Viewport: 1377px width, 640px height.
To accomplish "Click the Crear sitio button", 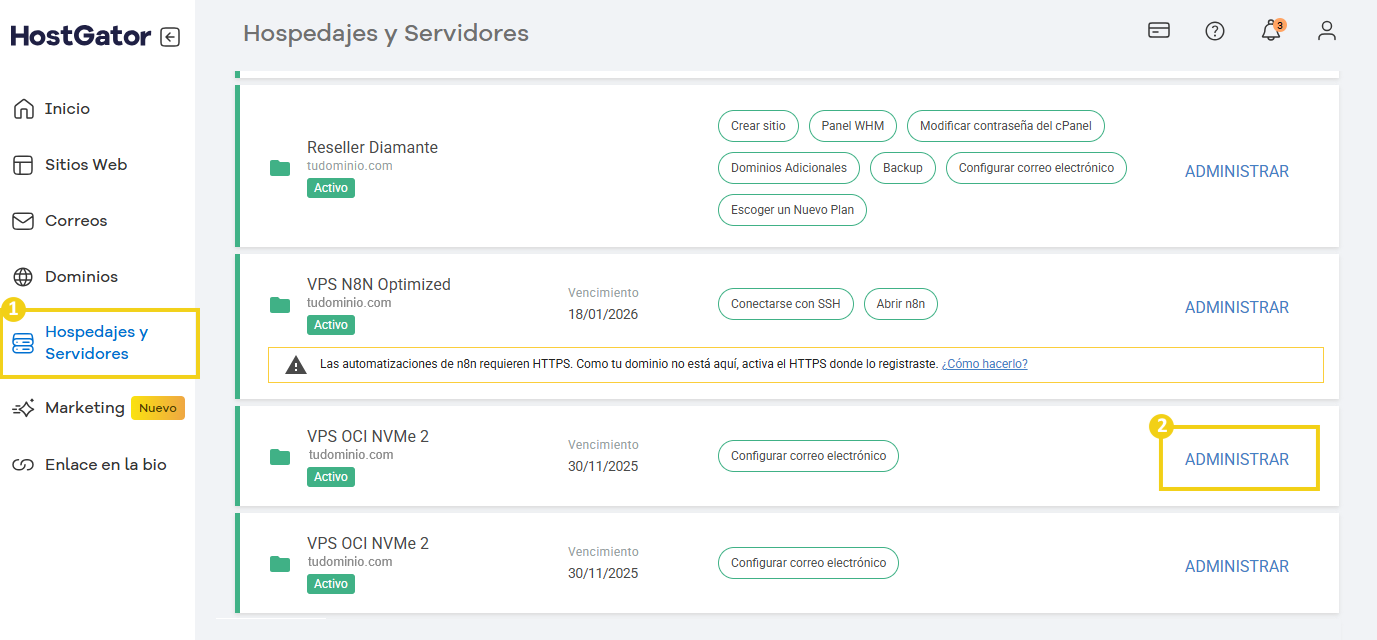I will click(757, 126).
